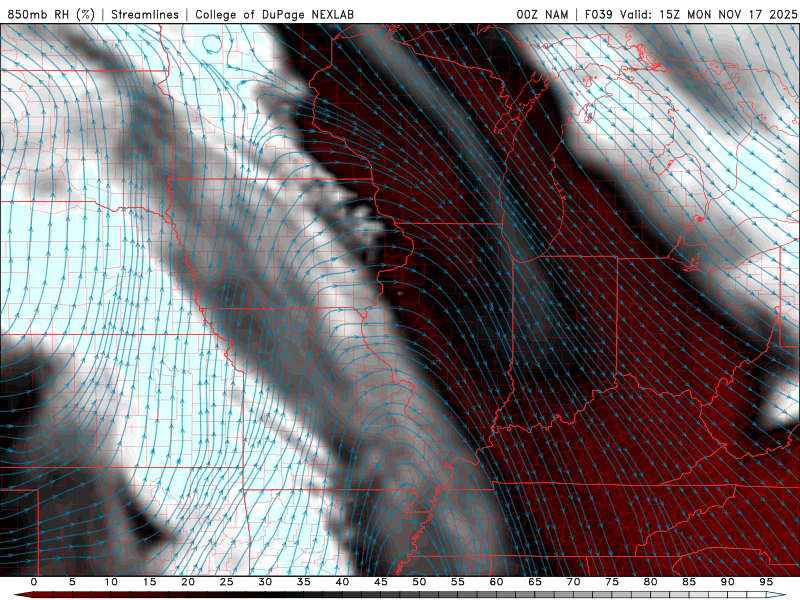
Task: Click 'Valid: 15Z MON NOV 17 2025' text
Action: (708, 14)
